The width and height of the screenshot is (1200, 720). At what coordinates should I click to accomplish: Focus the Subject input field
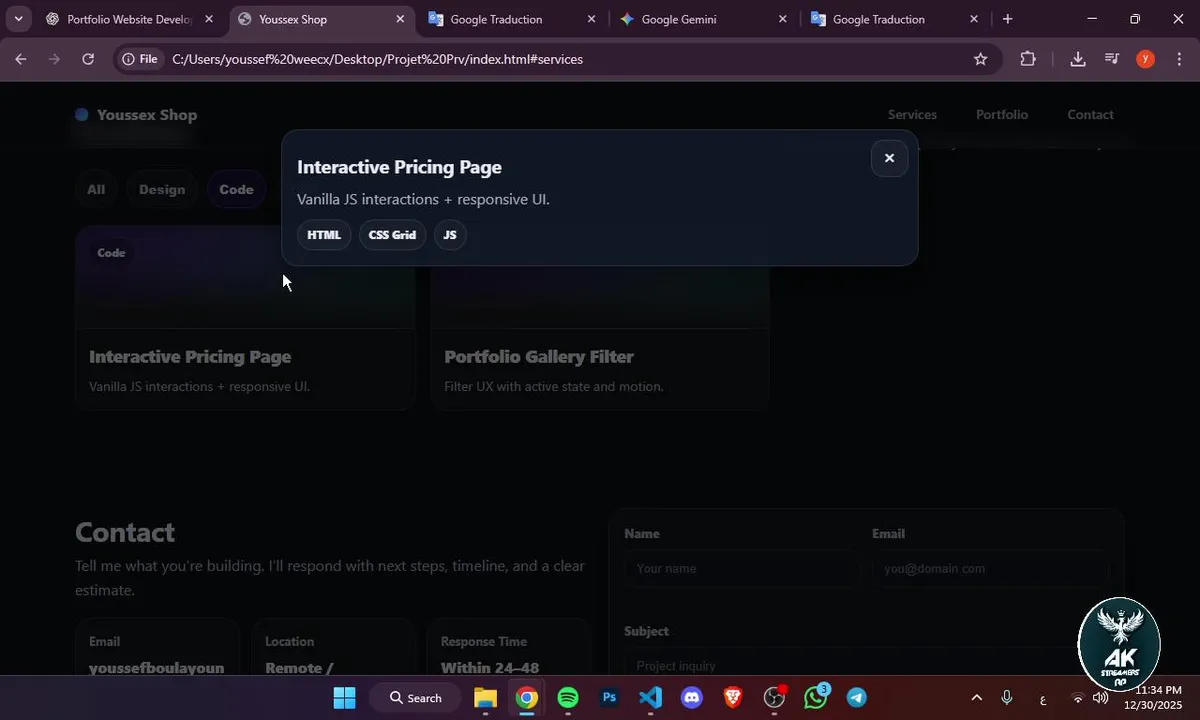[866, 665]
